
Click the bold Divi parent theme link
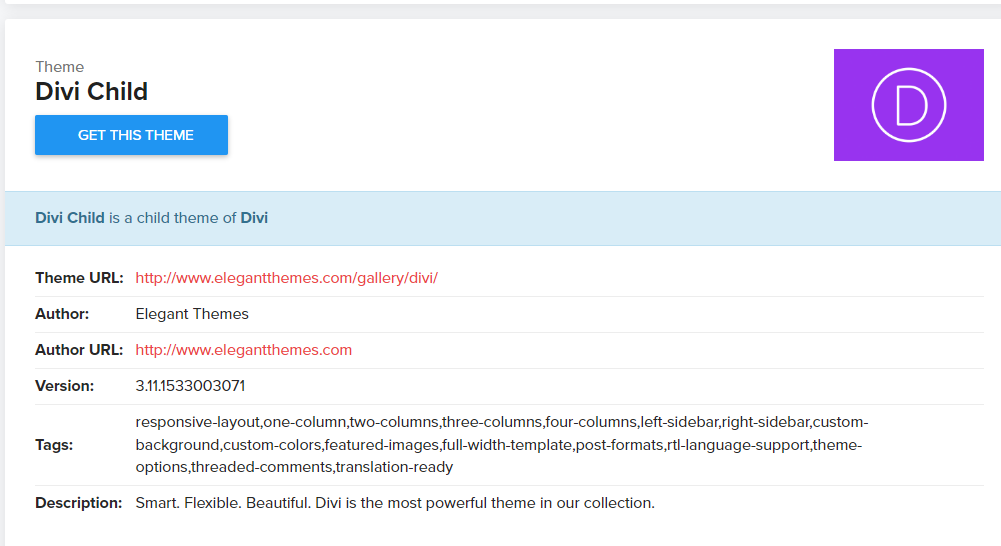254,218
